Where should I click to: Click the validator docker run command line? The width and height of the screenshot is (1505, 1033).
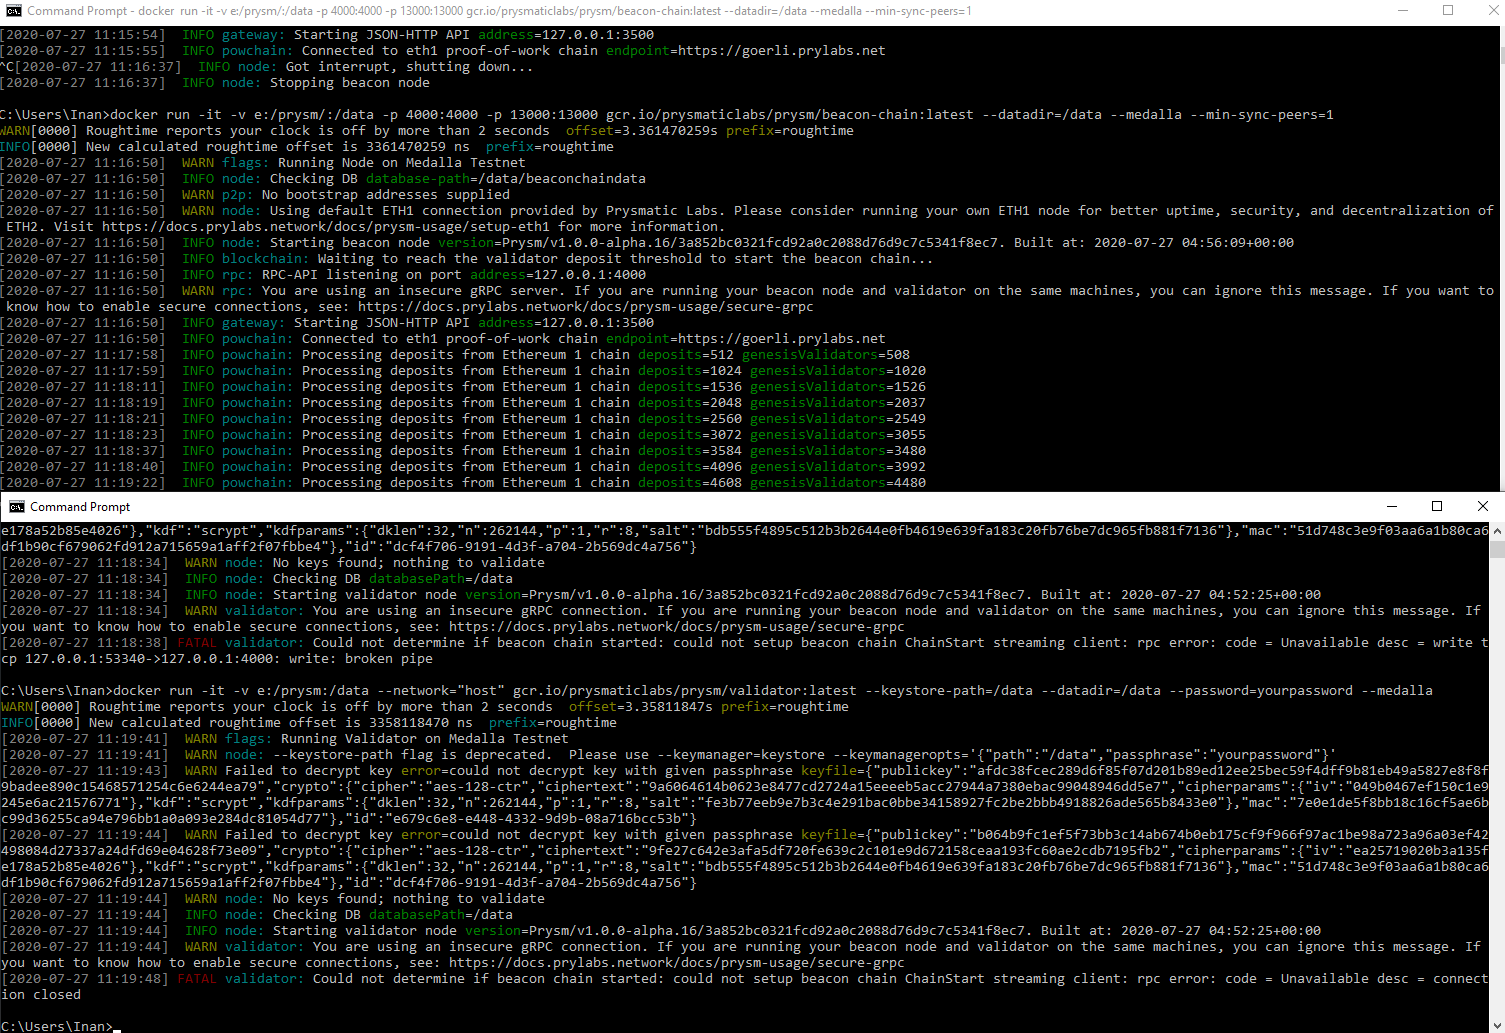click(x=716, y=691)
